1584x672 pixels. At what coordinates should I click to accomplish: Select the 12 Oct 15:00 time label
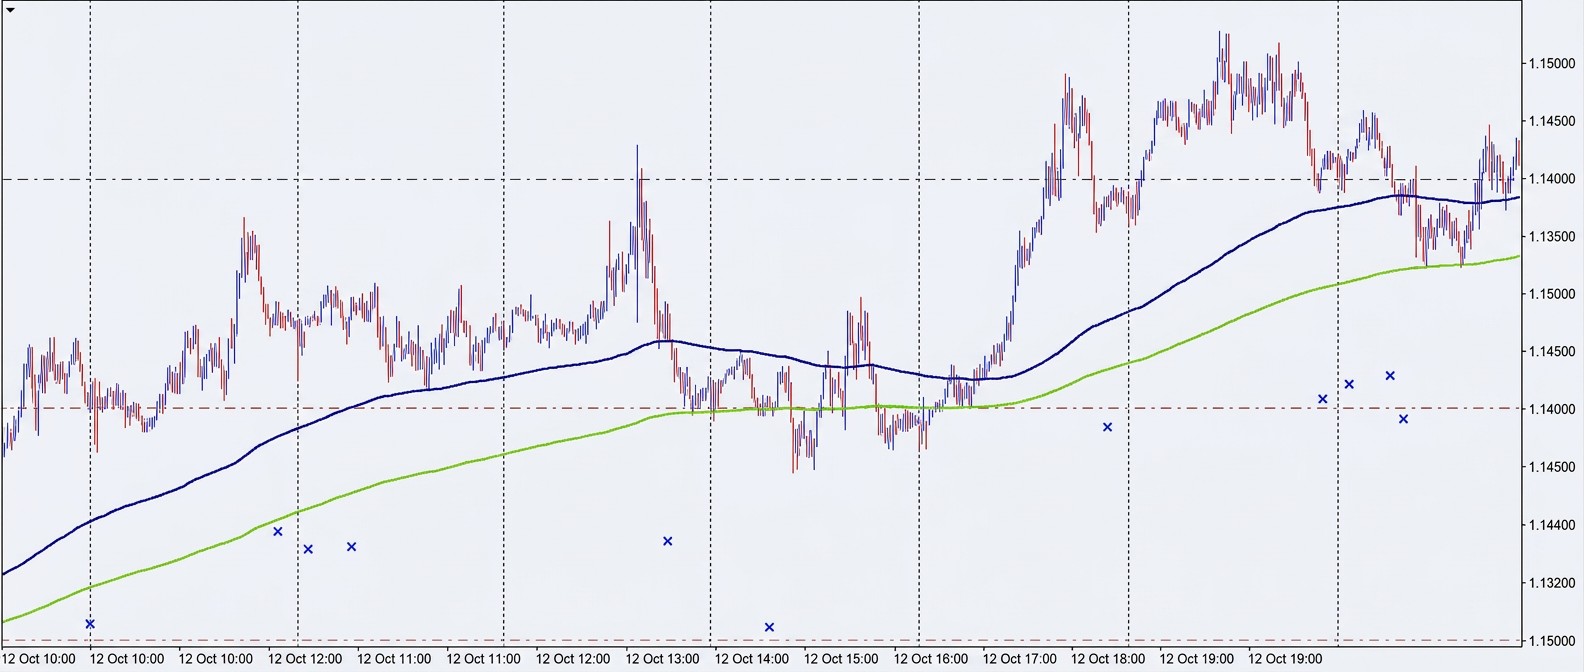(x=841, y=659)
